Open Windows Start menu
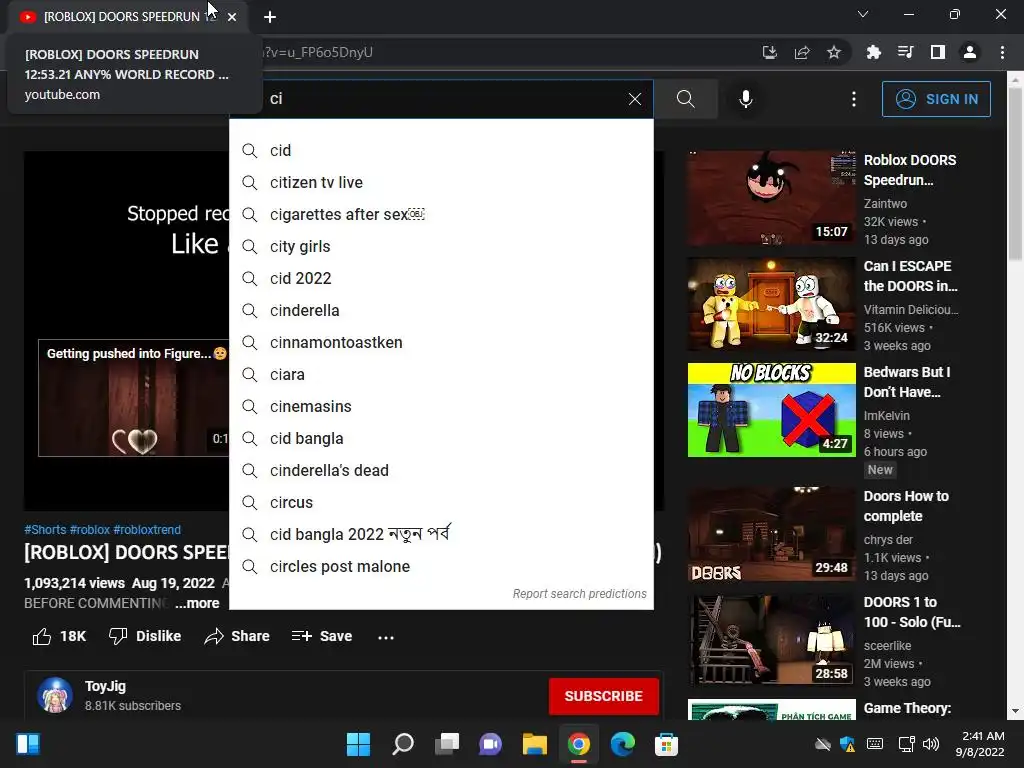 coord(358,744)
